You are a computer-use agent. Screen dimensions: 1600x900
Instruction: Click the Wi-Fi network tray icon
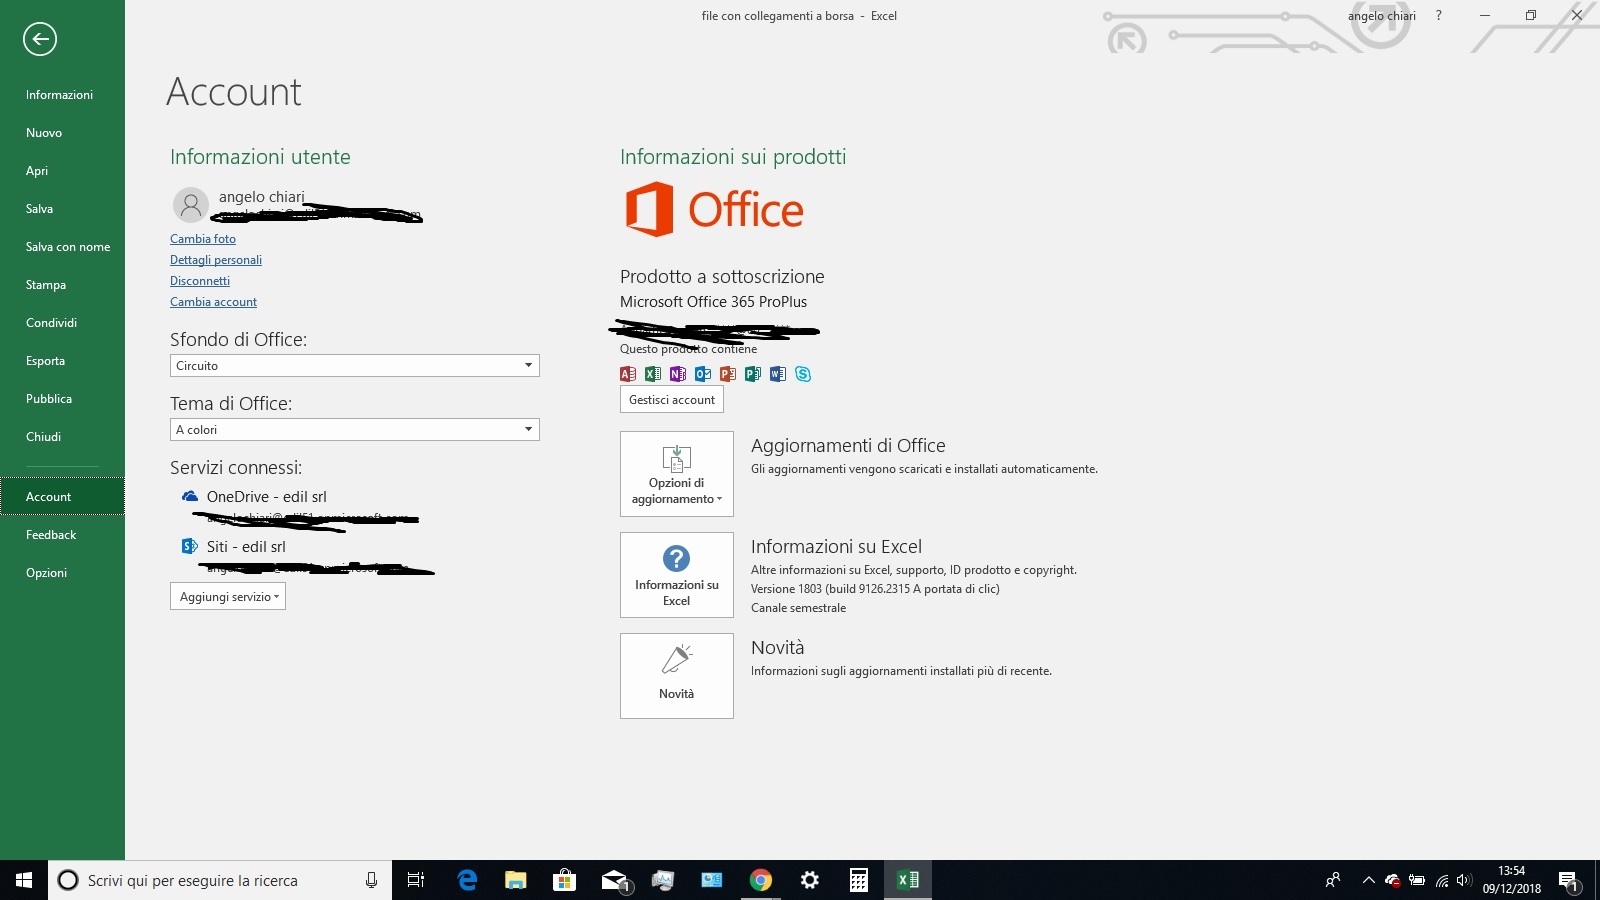[x=1441, y=880]
